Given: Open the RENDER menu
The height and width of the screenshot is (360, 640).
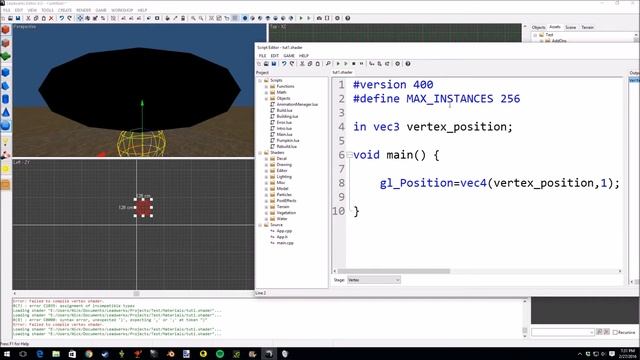Looking at the screenshot, I should pos(83,10).
